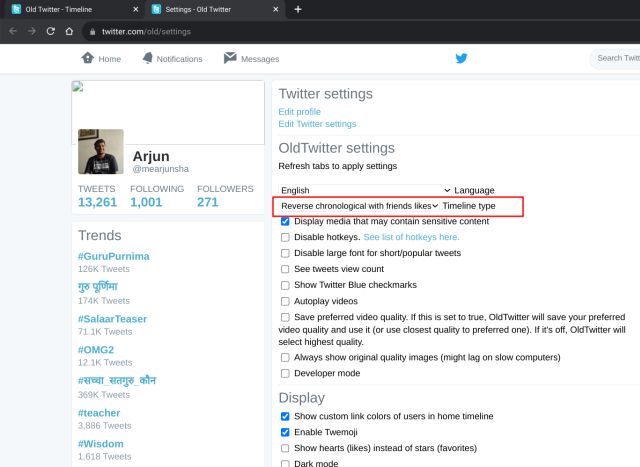Click the Arjun profile avatar
Image resolution: width=640 pixels, height=467 pixels.
click(101, 151)
